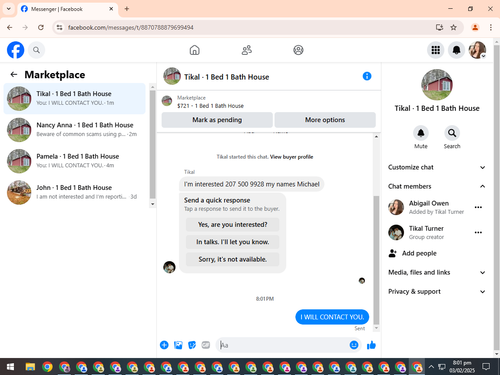Open John - 1 Bed 1 Bath House conversation
Image resolution: width=500 pixels, height=375 pixels.
click(x=75, y=192)
